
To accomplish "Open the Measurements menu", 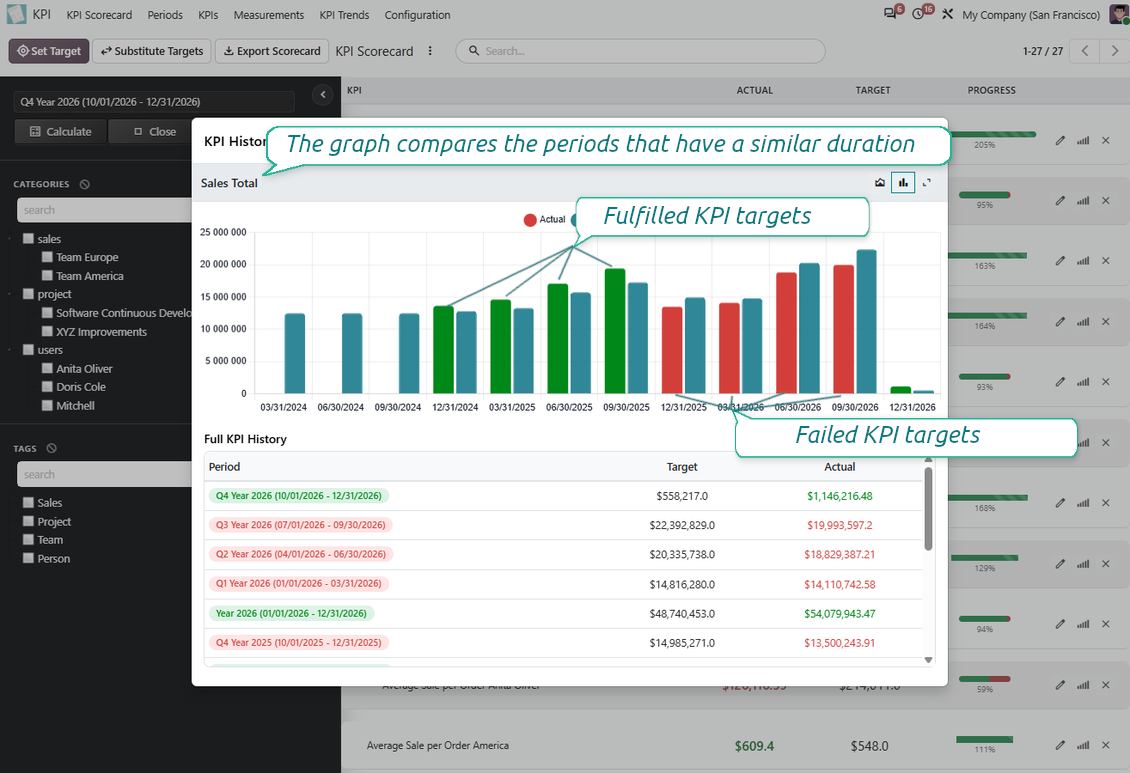I will pyautogui.click(x=269, y=14).
